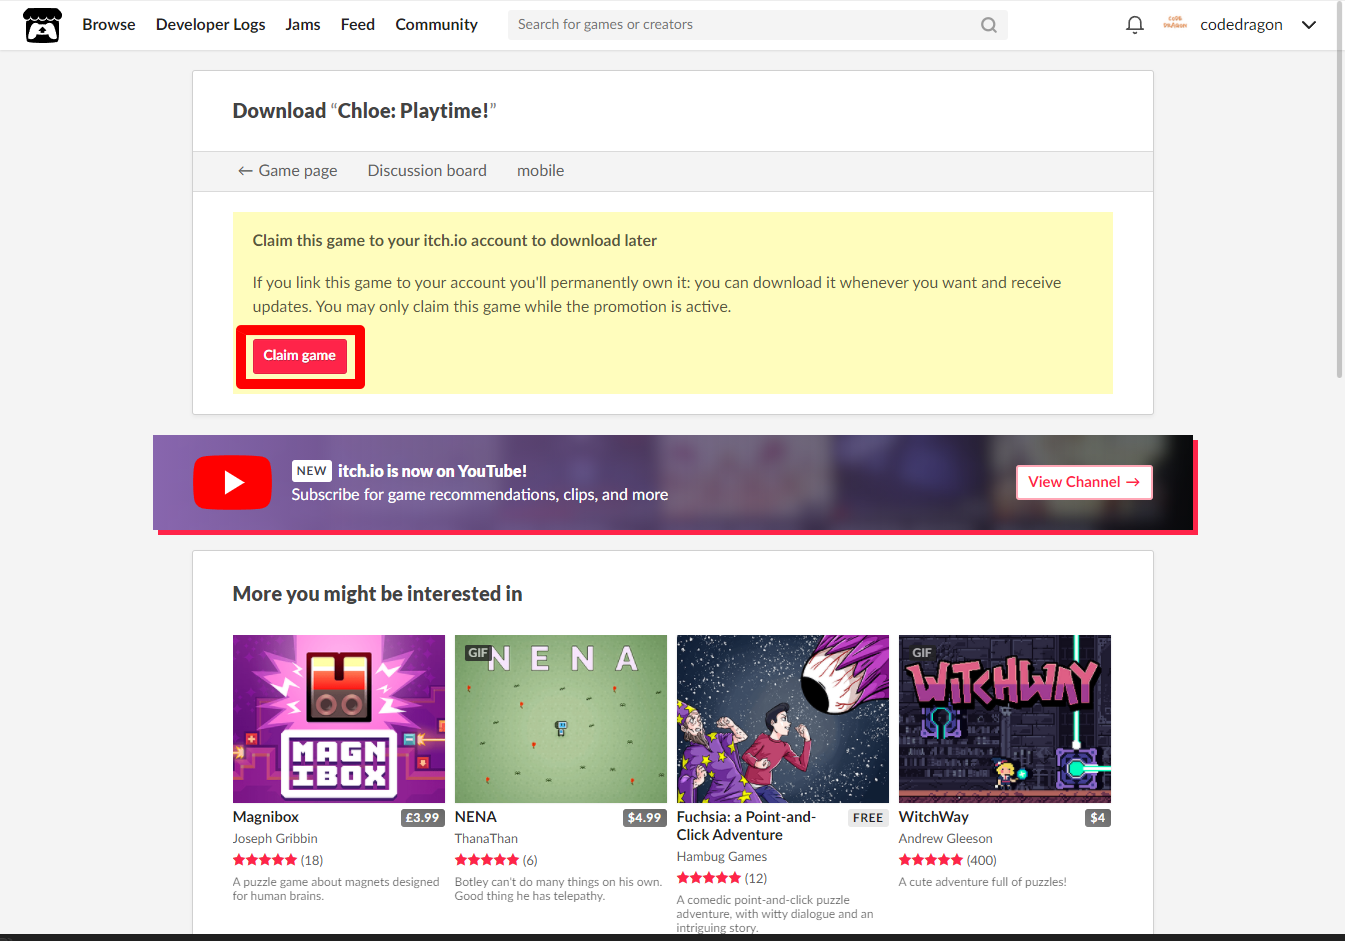The width and height of the screenshot is (1345, 941).
Task: Go to Jams
Action: 303,24
